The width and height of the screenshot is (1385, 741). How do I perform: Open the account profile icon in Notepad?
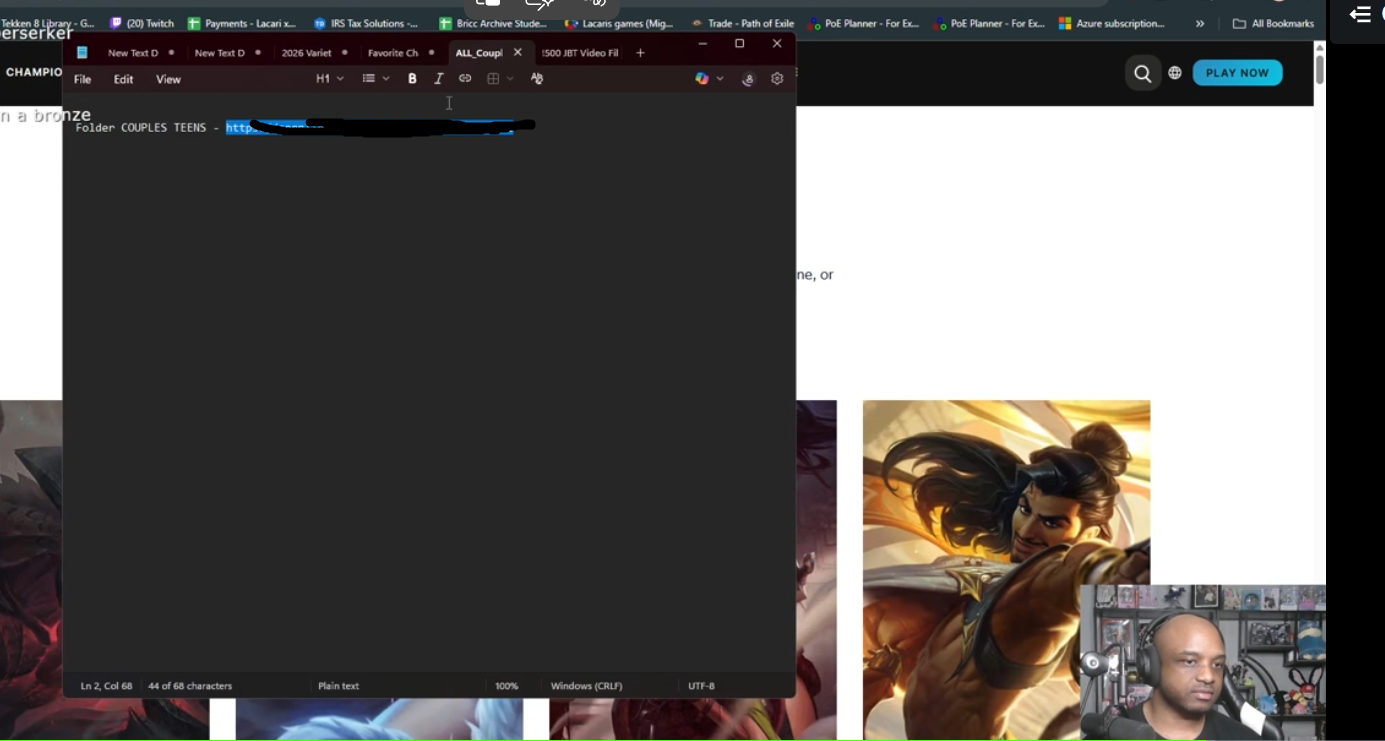[748, 79]
